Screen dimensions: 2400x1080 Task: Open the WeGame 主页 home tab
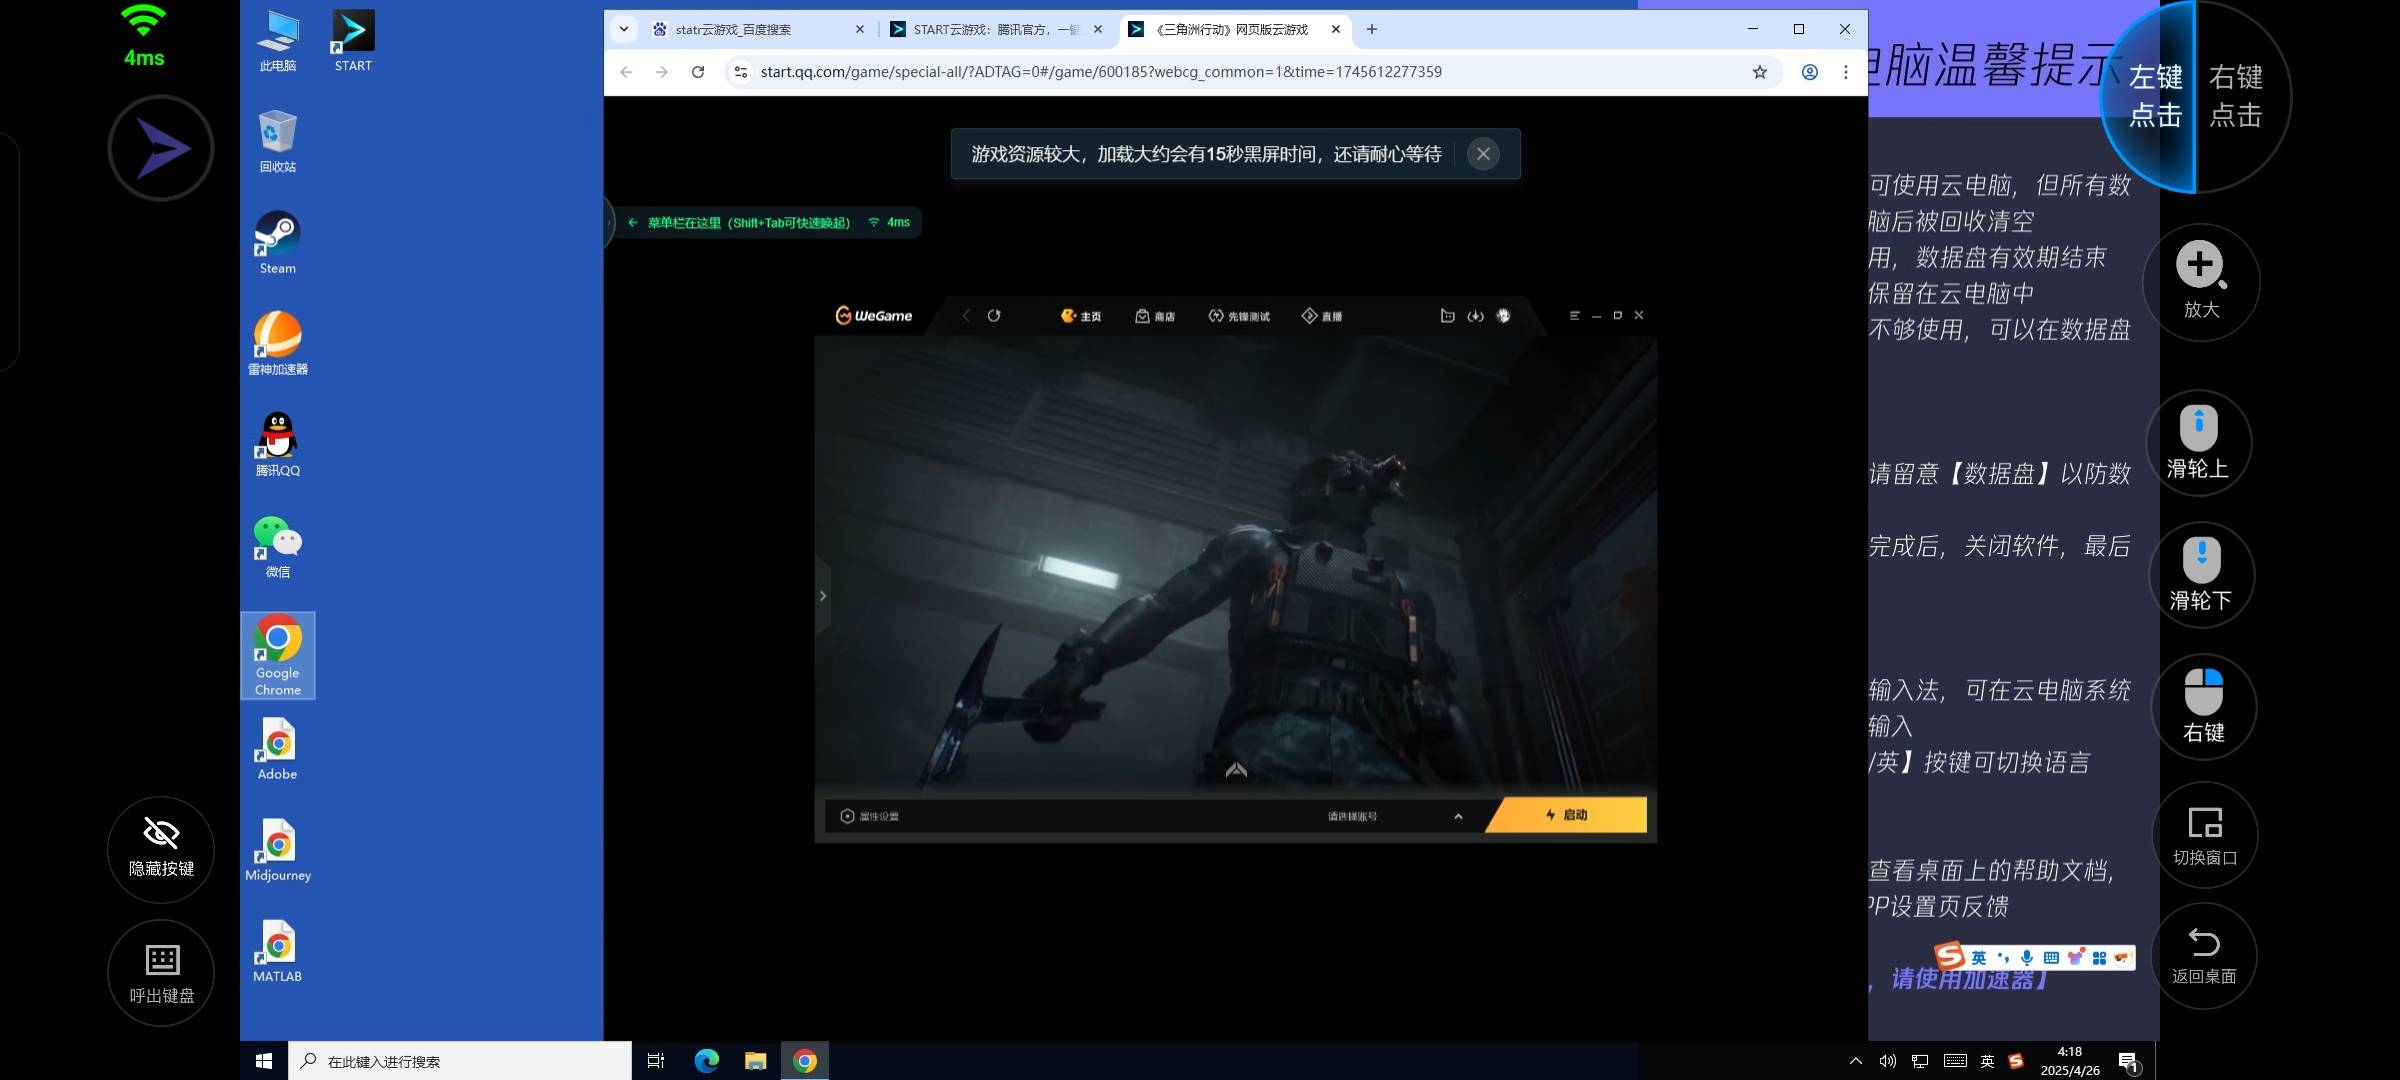(x=1081, y=316)
